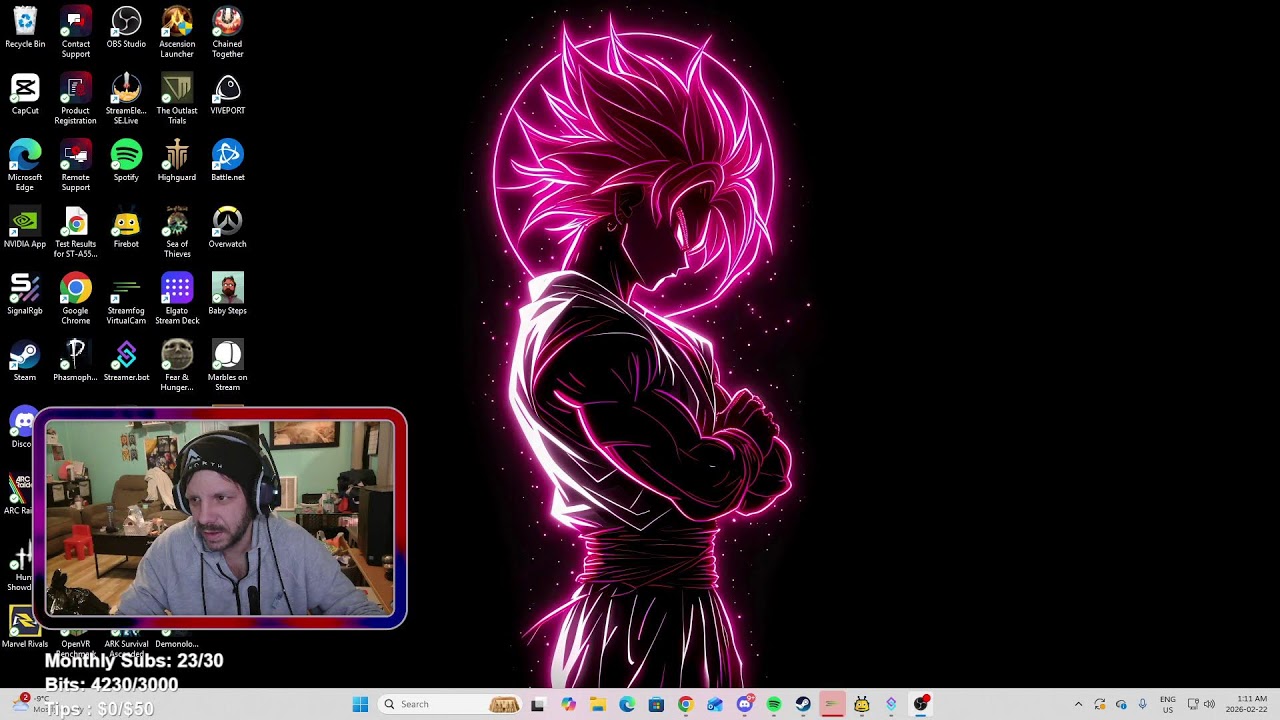Viewport: 1280px width, 720px height.
Task: Switch to Spotify on the taskbar
Action: [774, 704]
